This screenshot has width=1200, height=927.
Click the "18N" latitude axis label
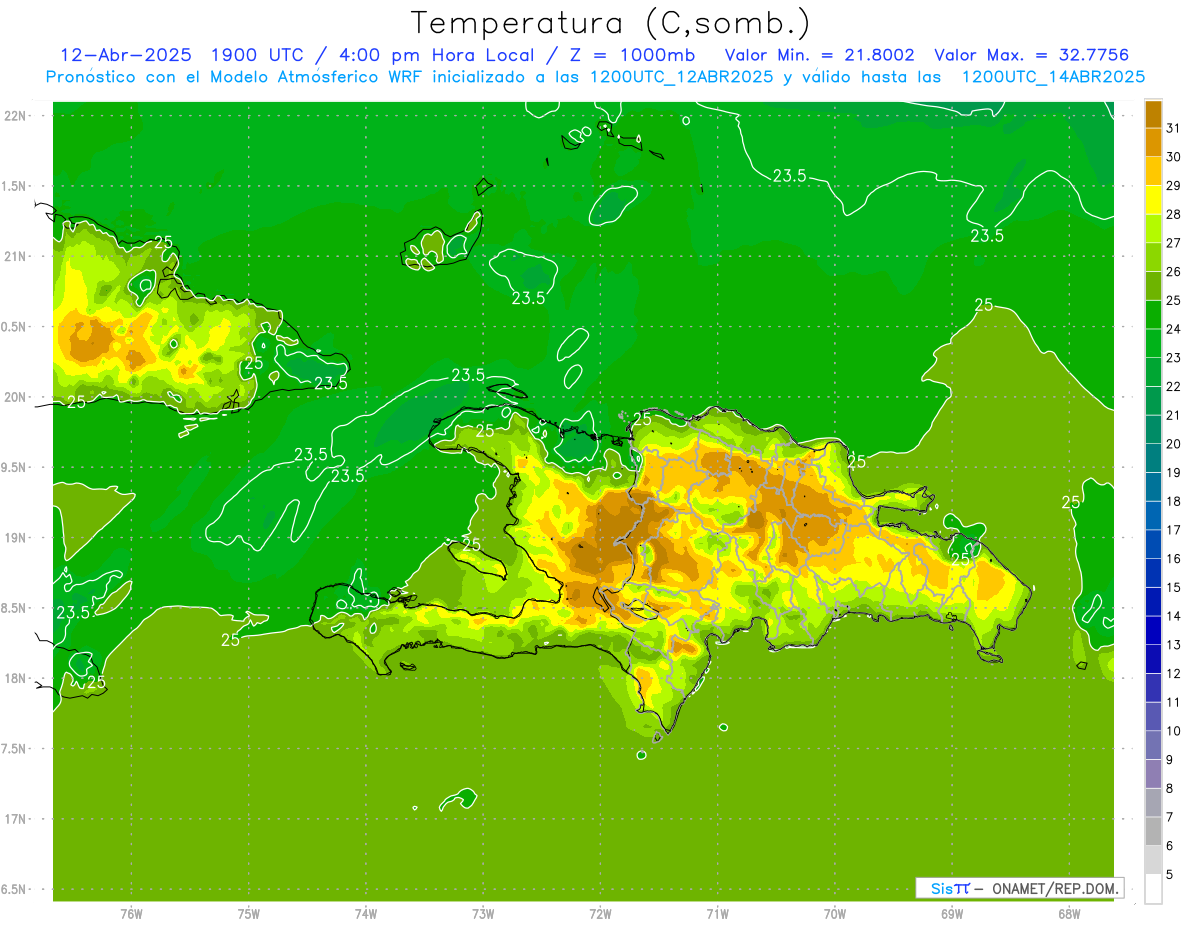[x=16, y=678]
